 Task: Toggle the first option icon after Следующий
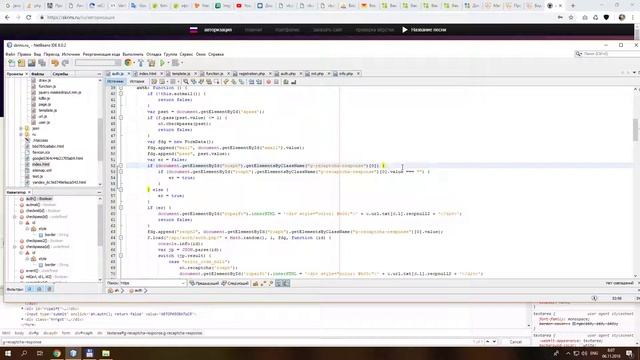(x=256, y=283)
